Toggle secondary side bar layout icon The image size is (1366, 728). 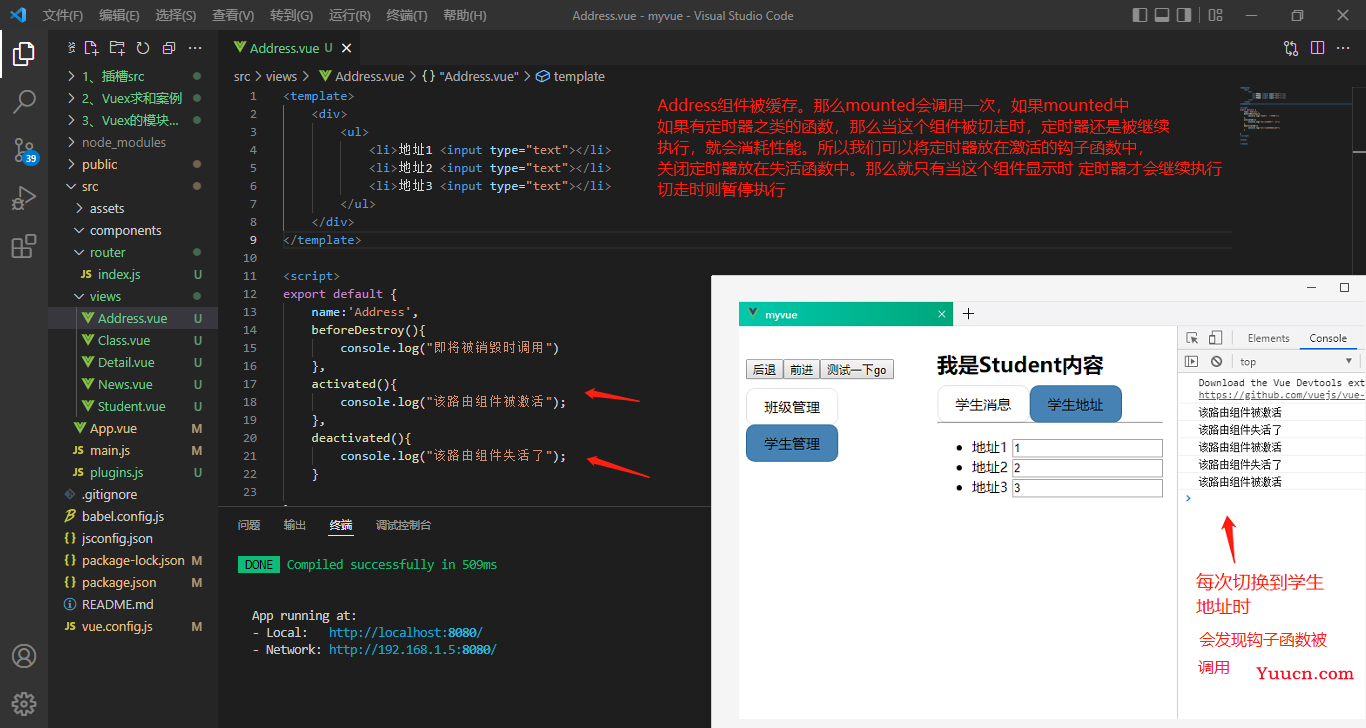(1184, 15)
